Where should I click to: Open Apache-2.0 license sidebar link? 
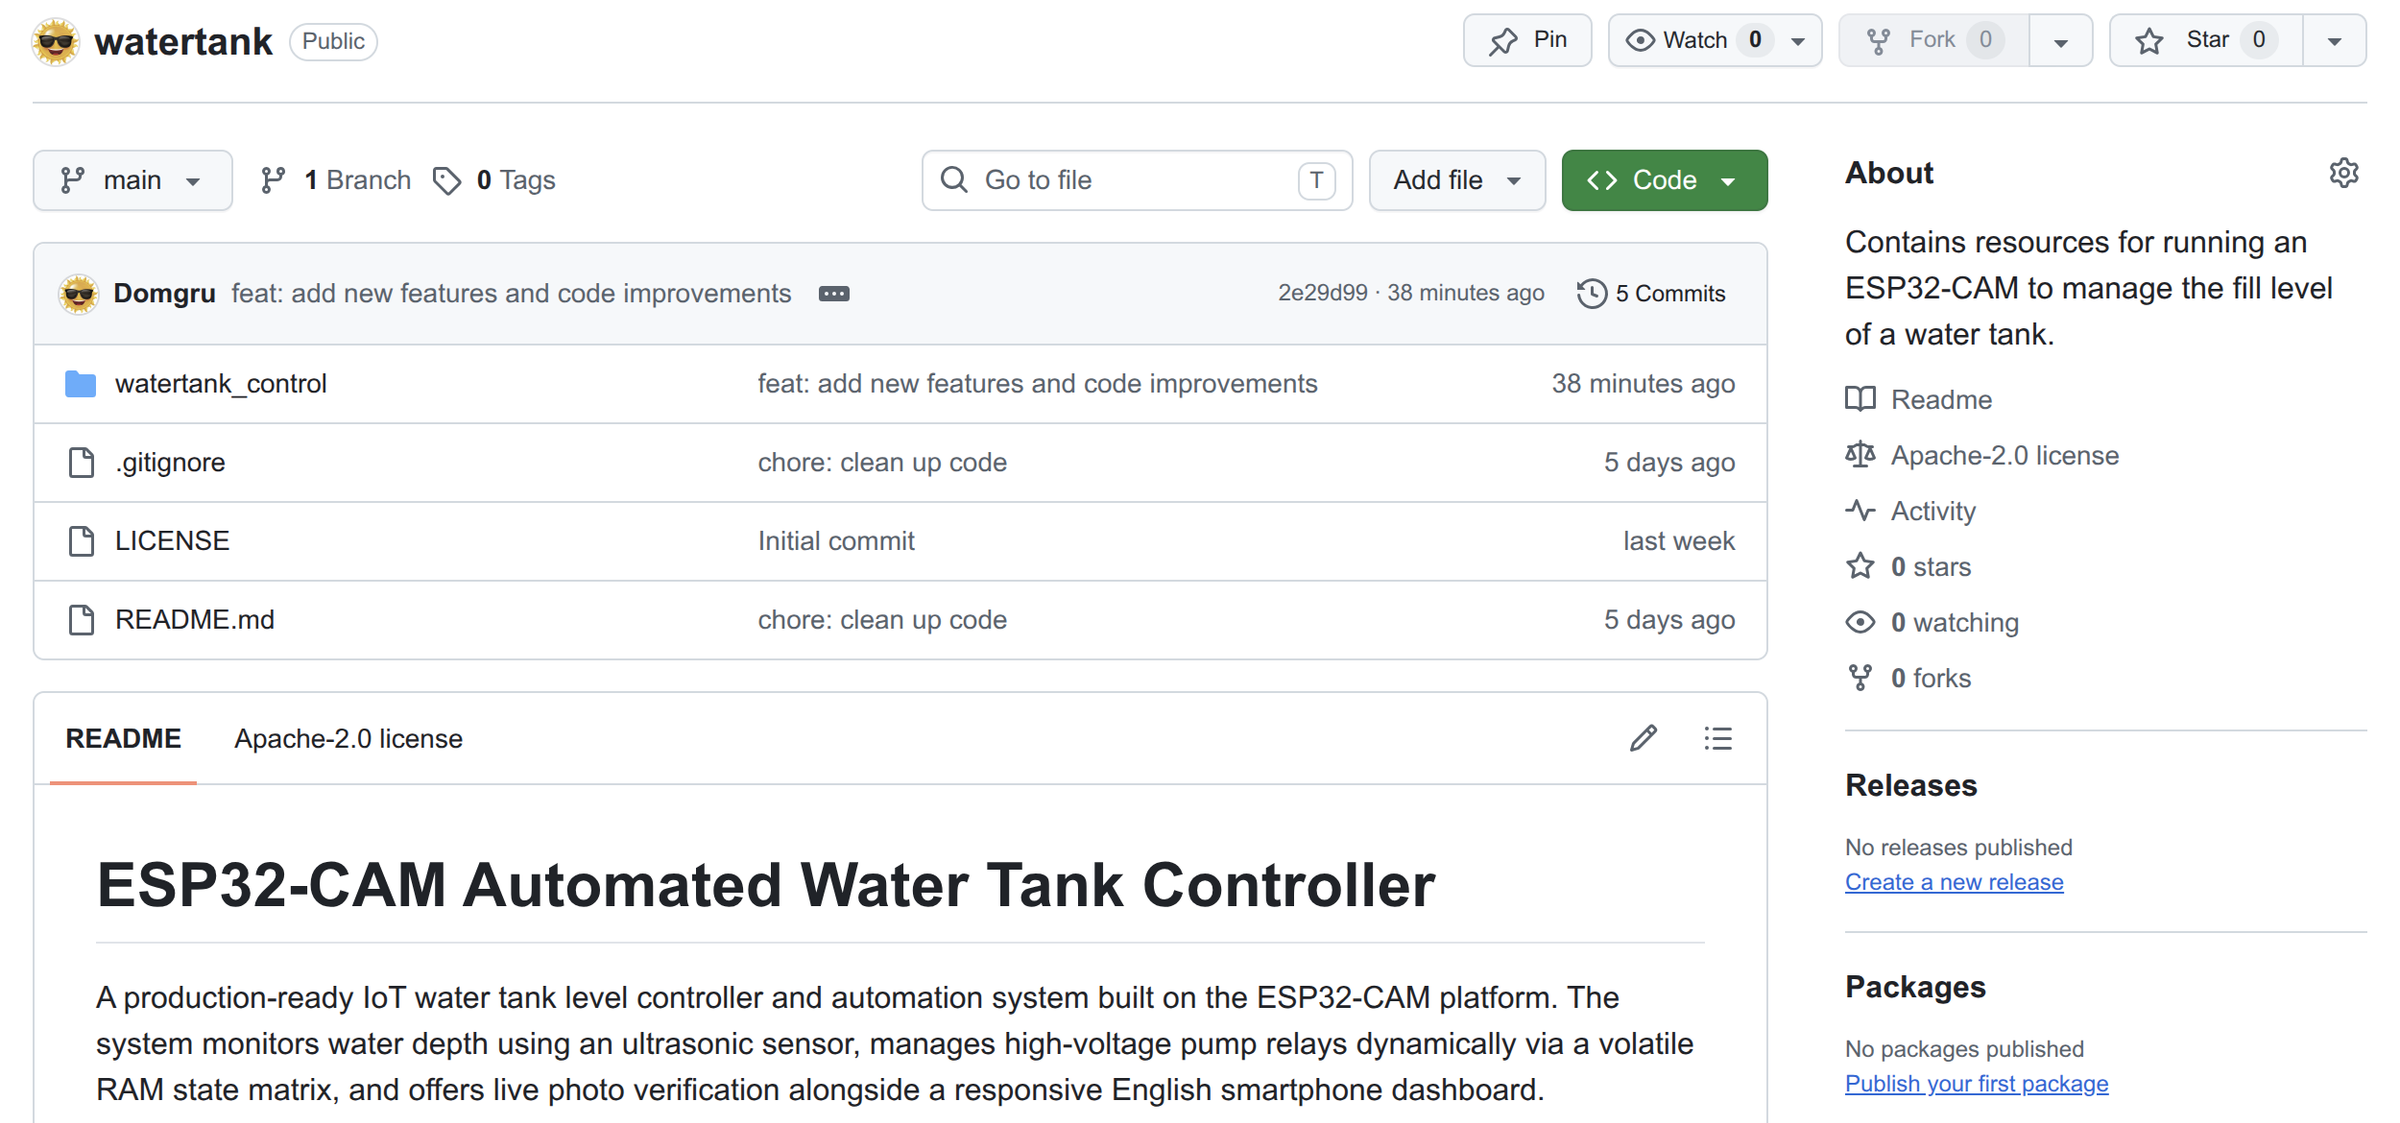tap(2005, 456)
